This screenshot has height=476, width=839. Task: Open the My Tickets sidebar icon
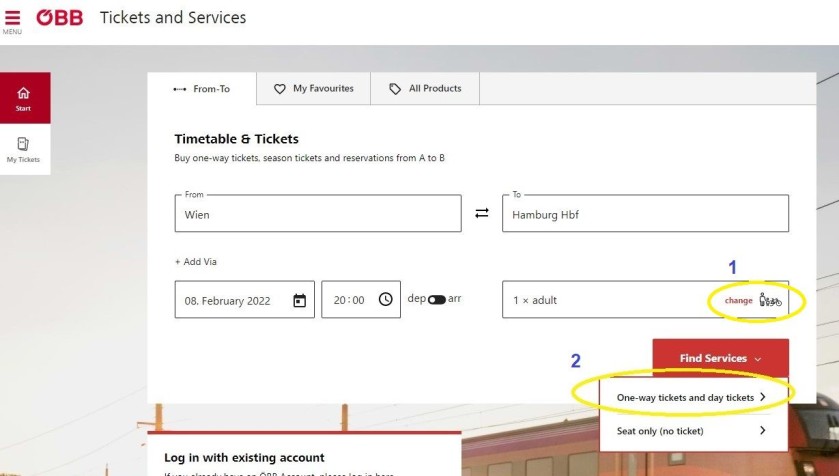pos(24,149)
